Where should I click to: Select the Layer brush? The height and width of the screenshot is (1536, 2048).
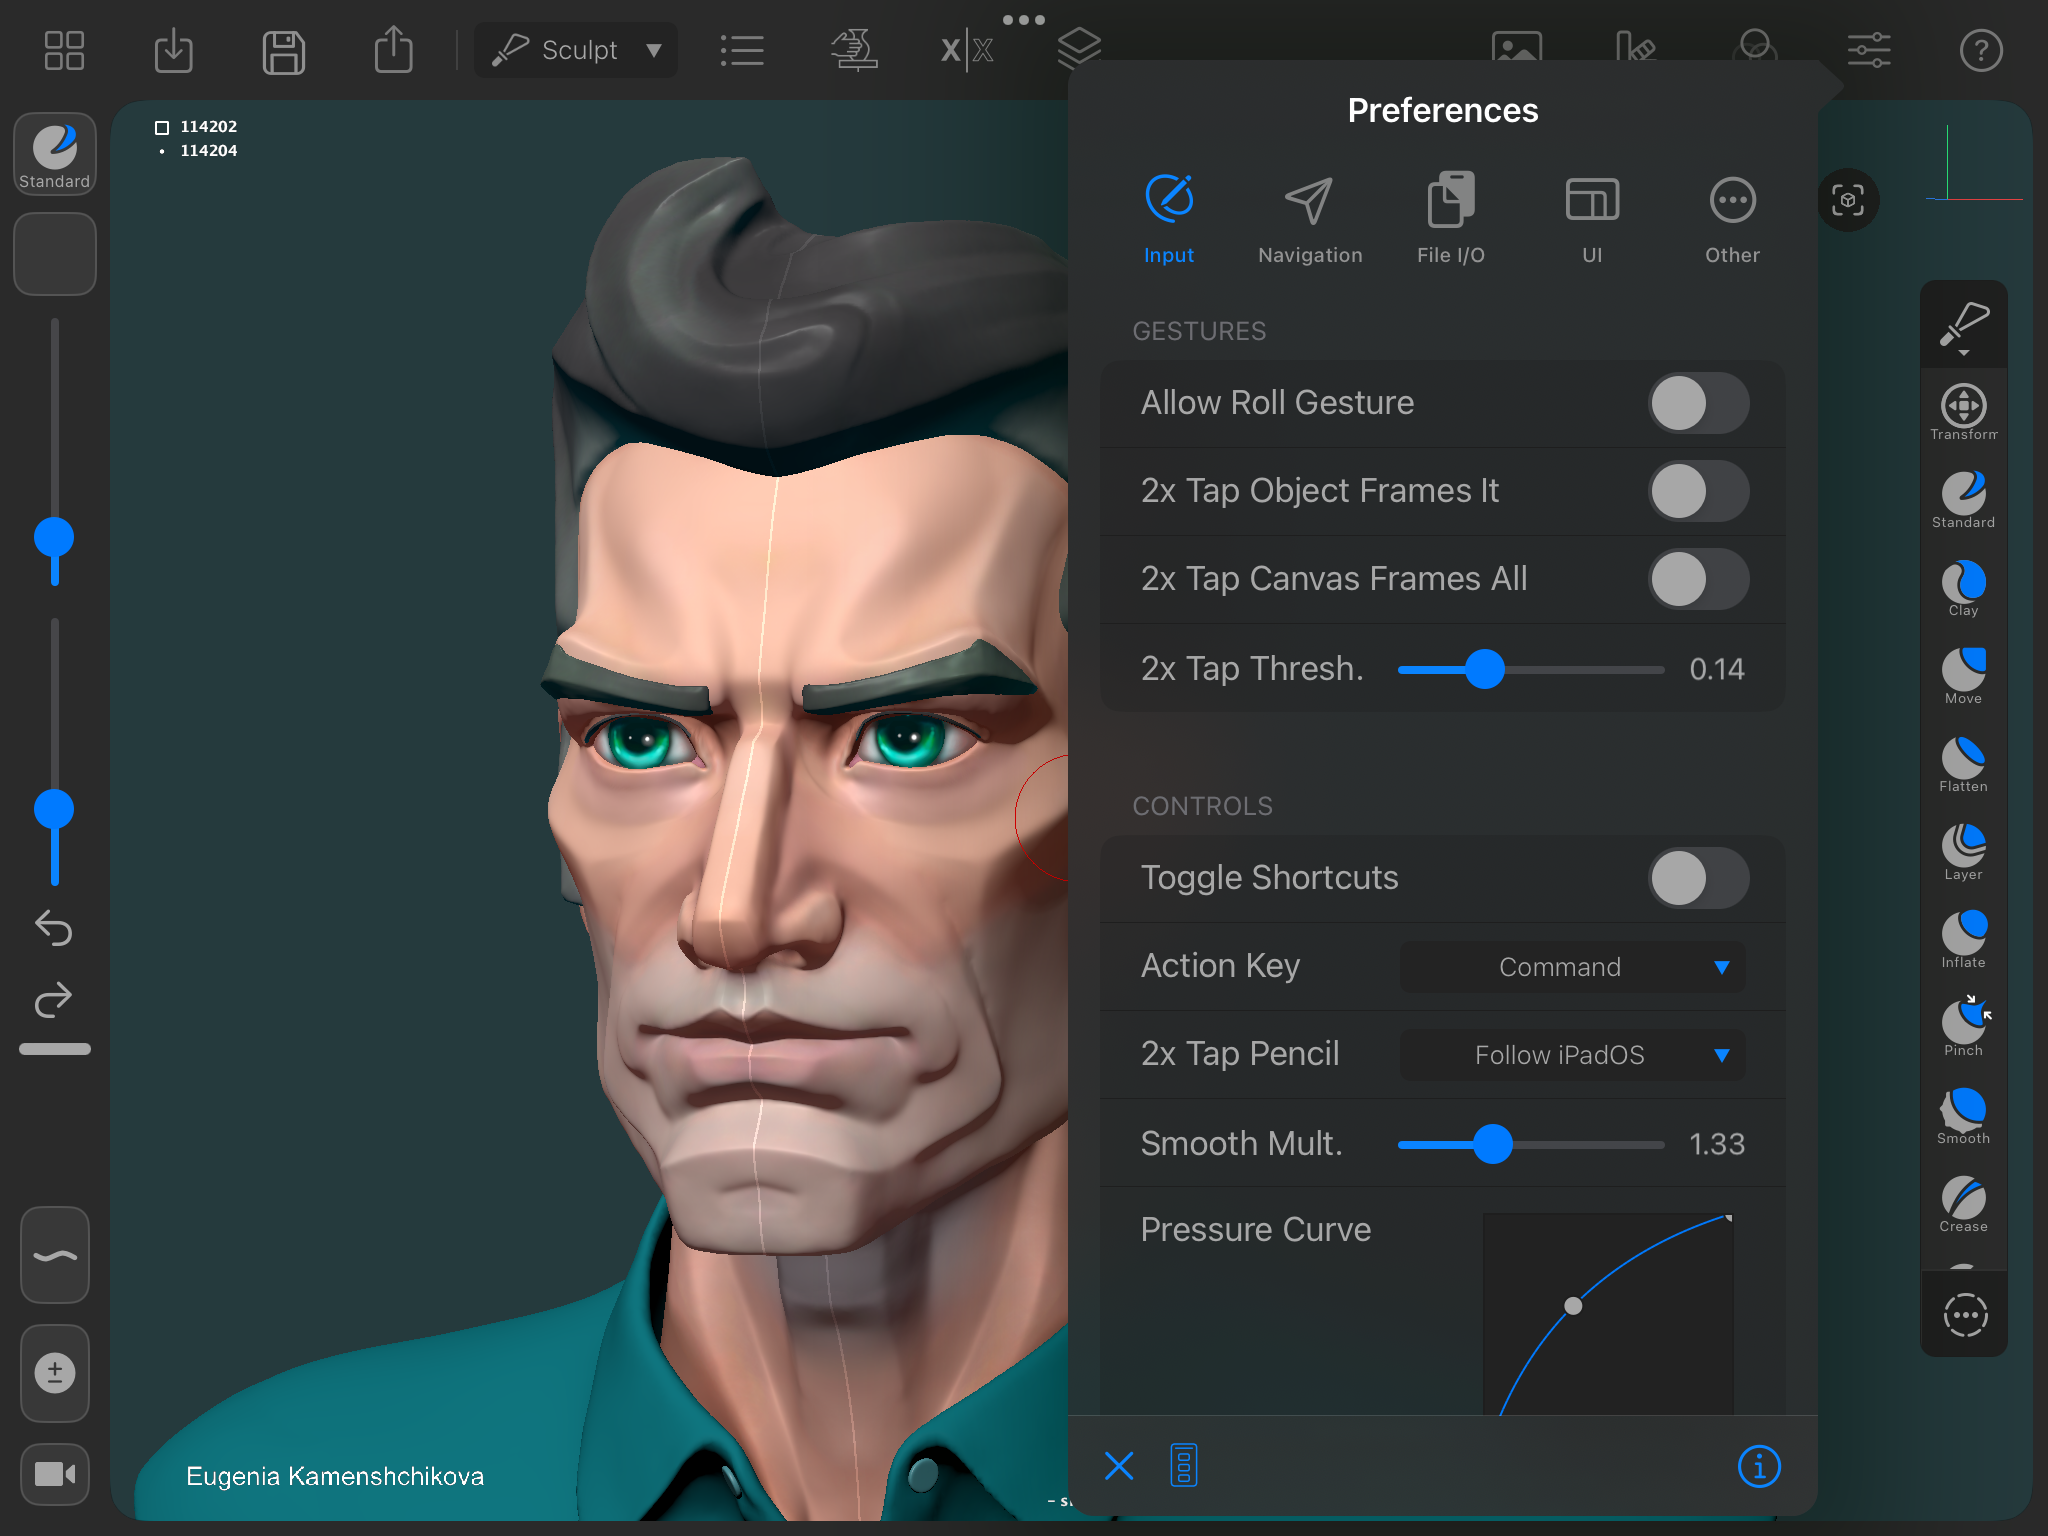point(1963,852)
